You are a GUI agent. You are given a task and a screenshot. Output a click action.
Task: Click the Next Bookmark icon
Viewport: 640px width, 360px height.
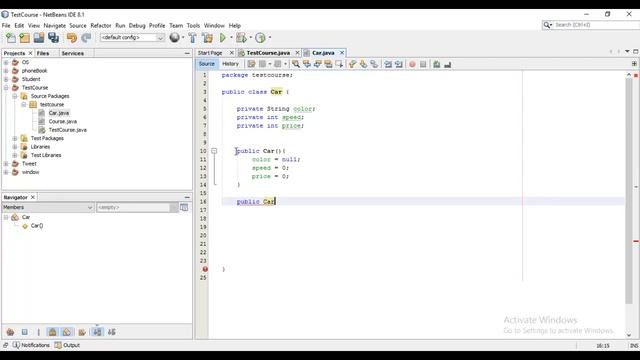[363, 64]
